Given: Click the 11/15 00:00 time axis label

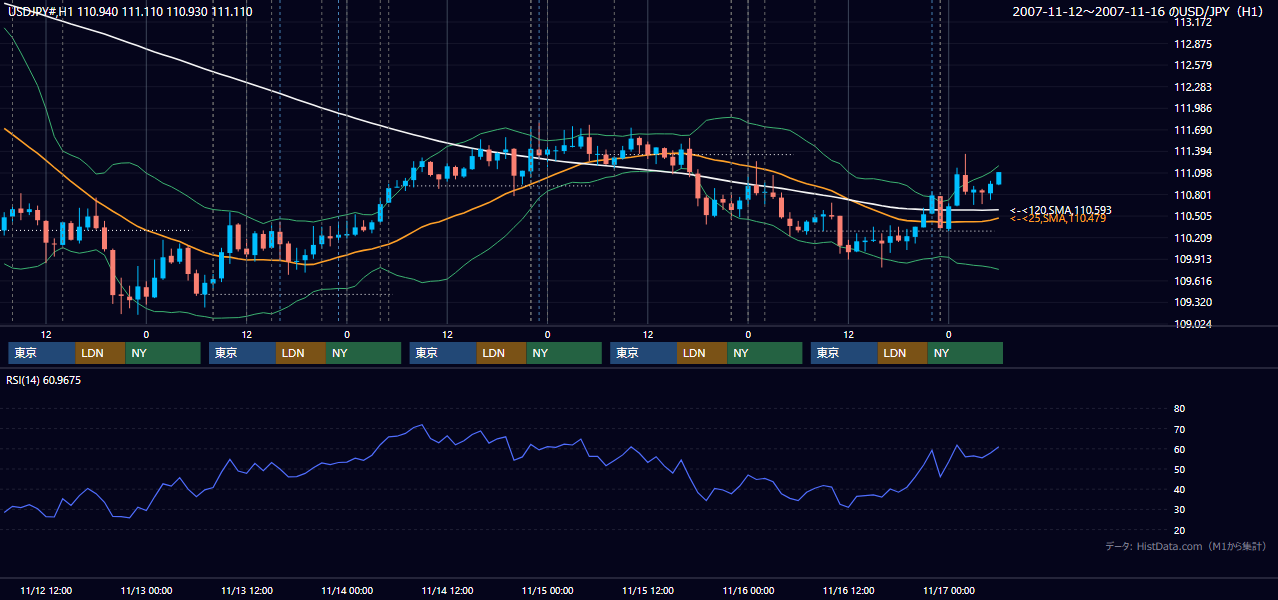Looking at the screenshot, I should pos(547,590).
